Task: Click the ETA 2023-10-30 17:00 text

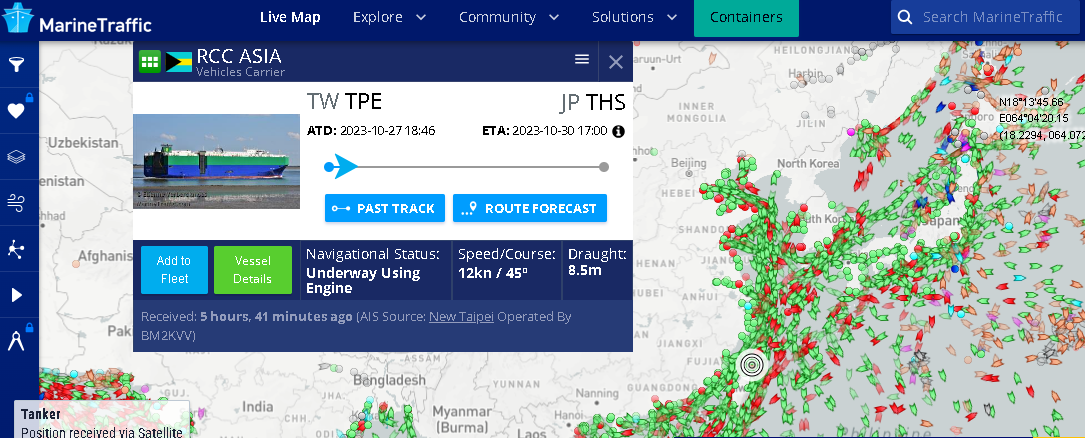Action: point(545,131)
